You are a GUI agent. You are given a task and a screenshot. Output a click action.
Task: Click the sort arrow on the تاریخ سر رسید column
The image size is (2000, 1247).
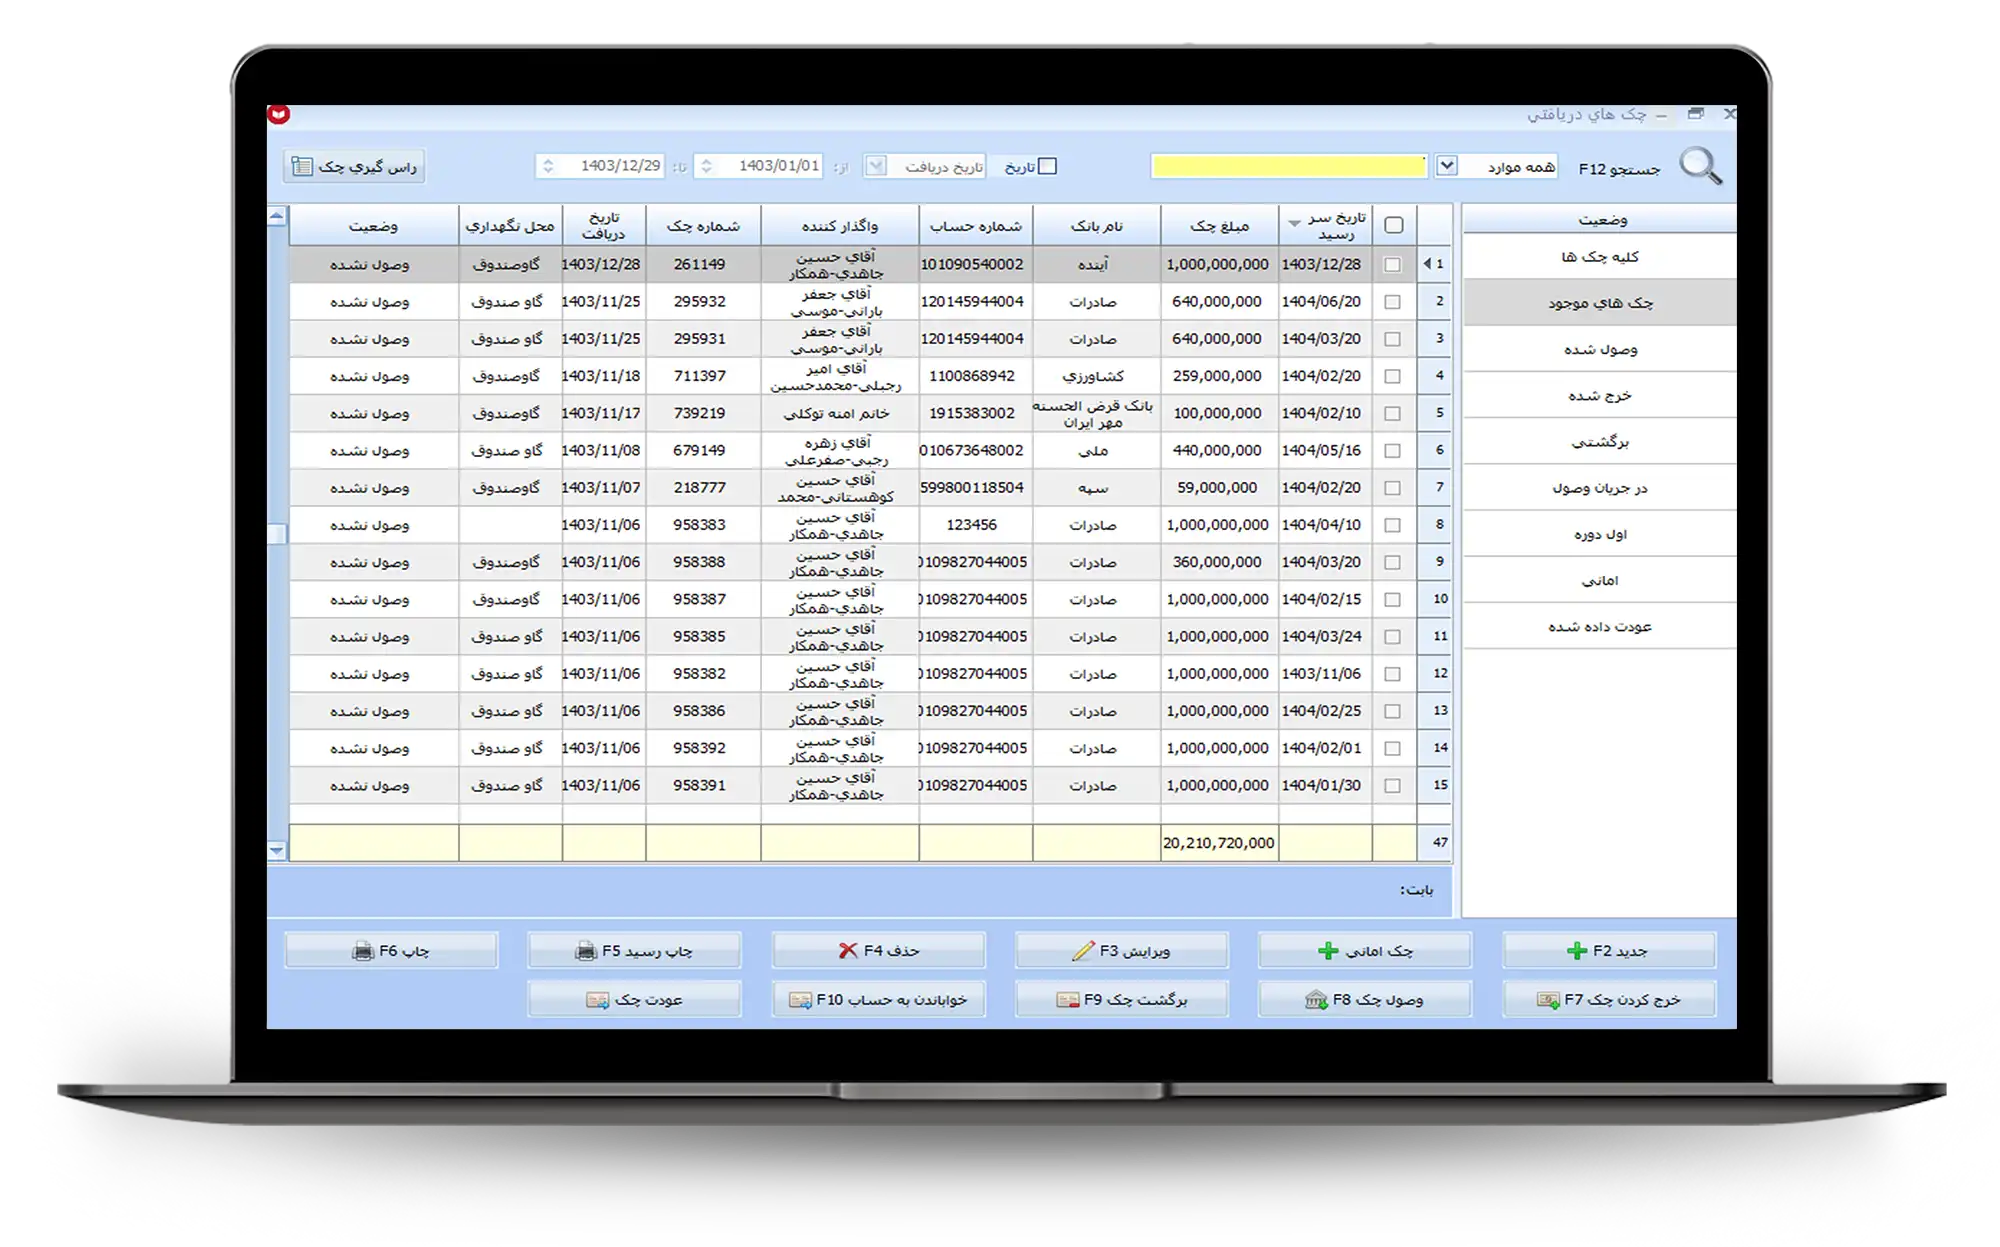pyautogui.click(x=1295, y=223)
